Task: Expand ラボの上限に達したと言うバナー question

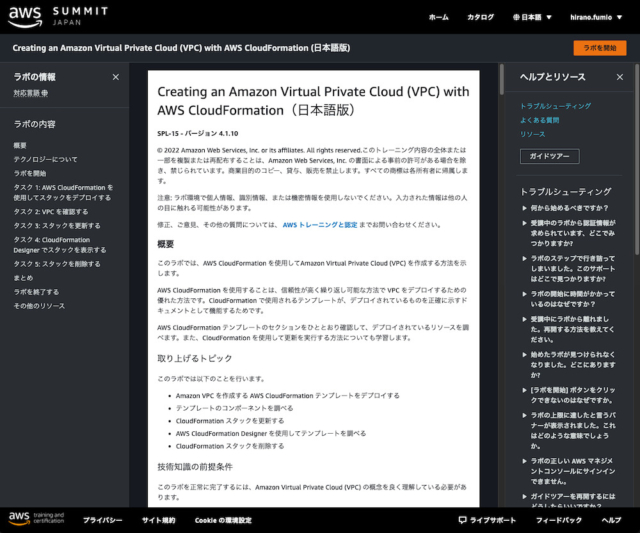Action: (x=569, y=431)
